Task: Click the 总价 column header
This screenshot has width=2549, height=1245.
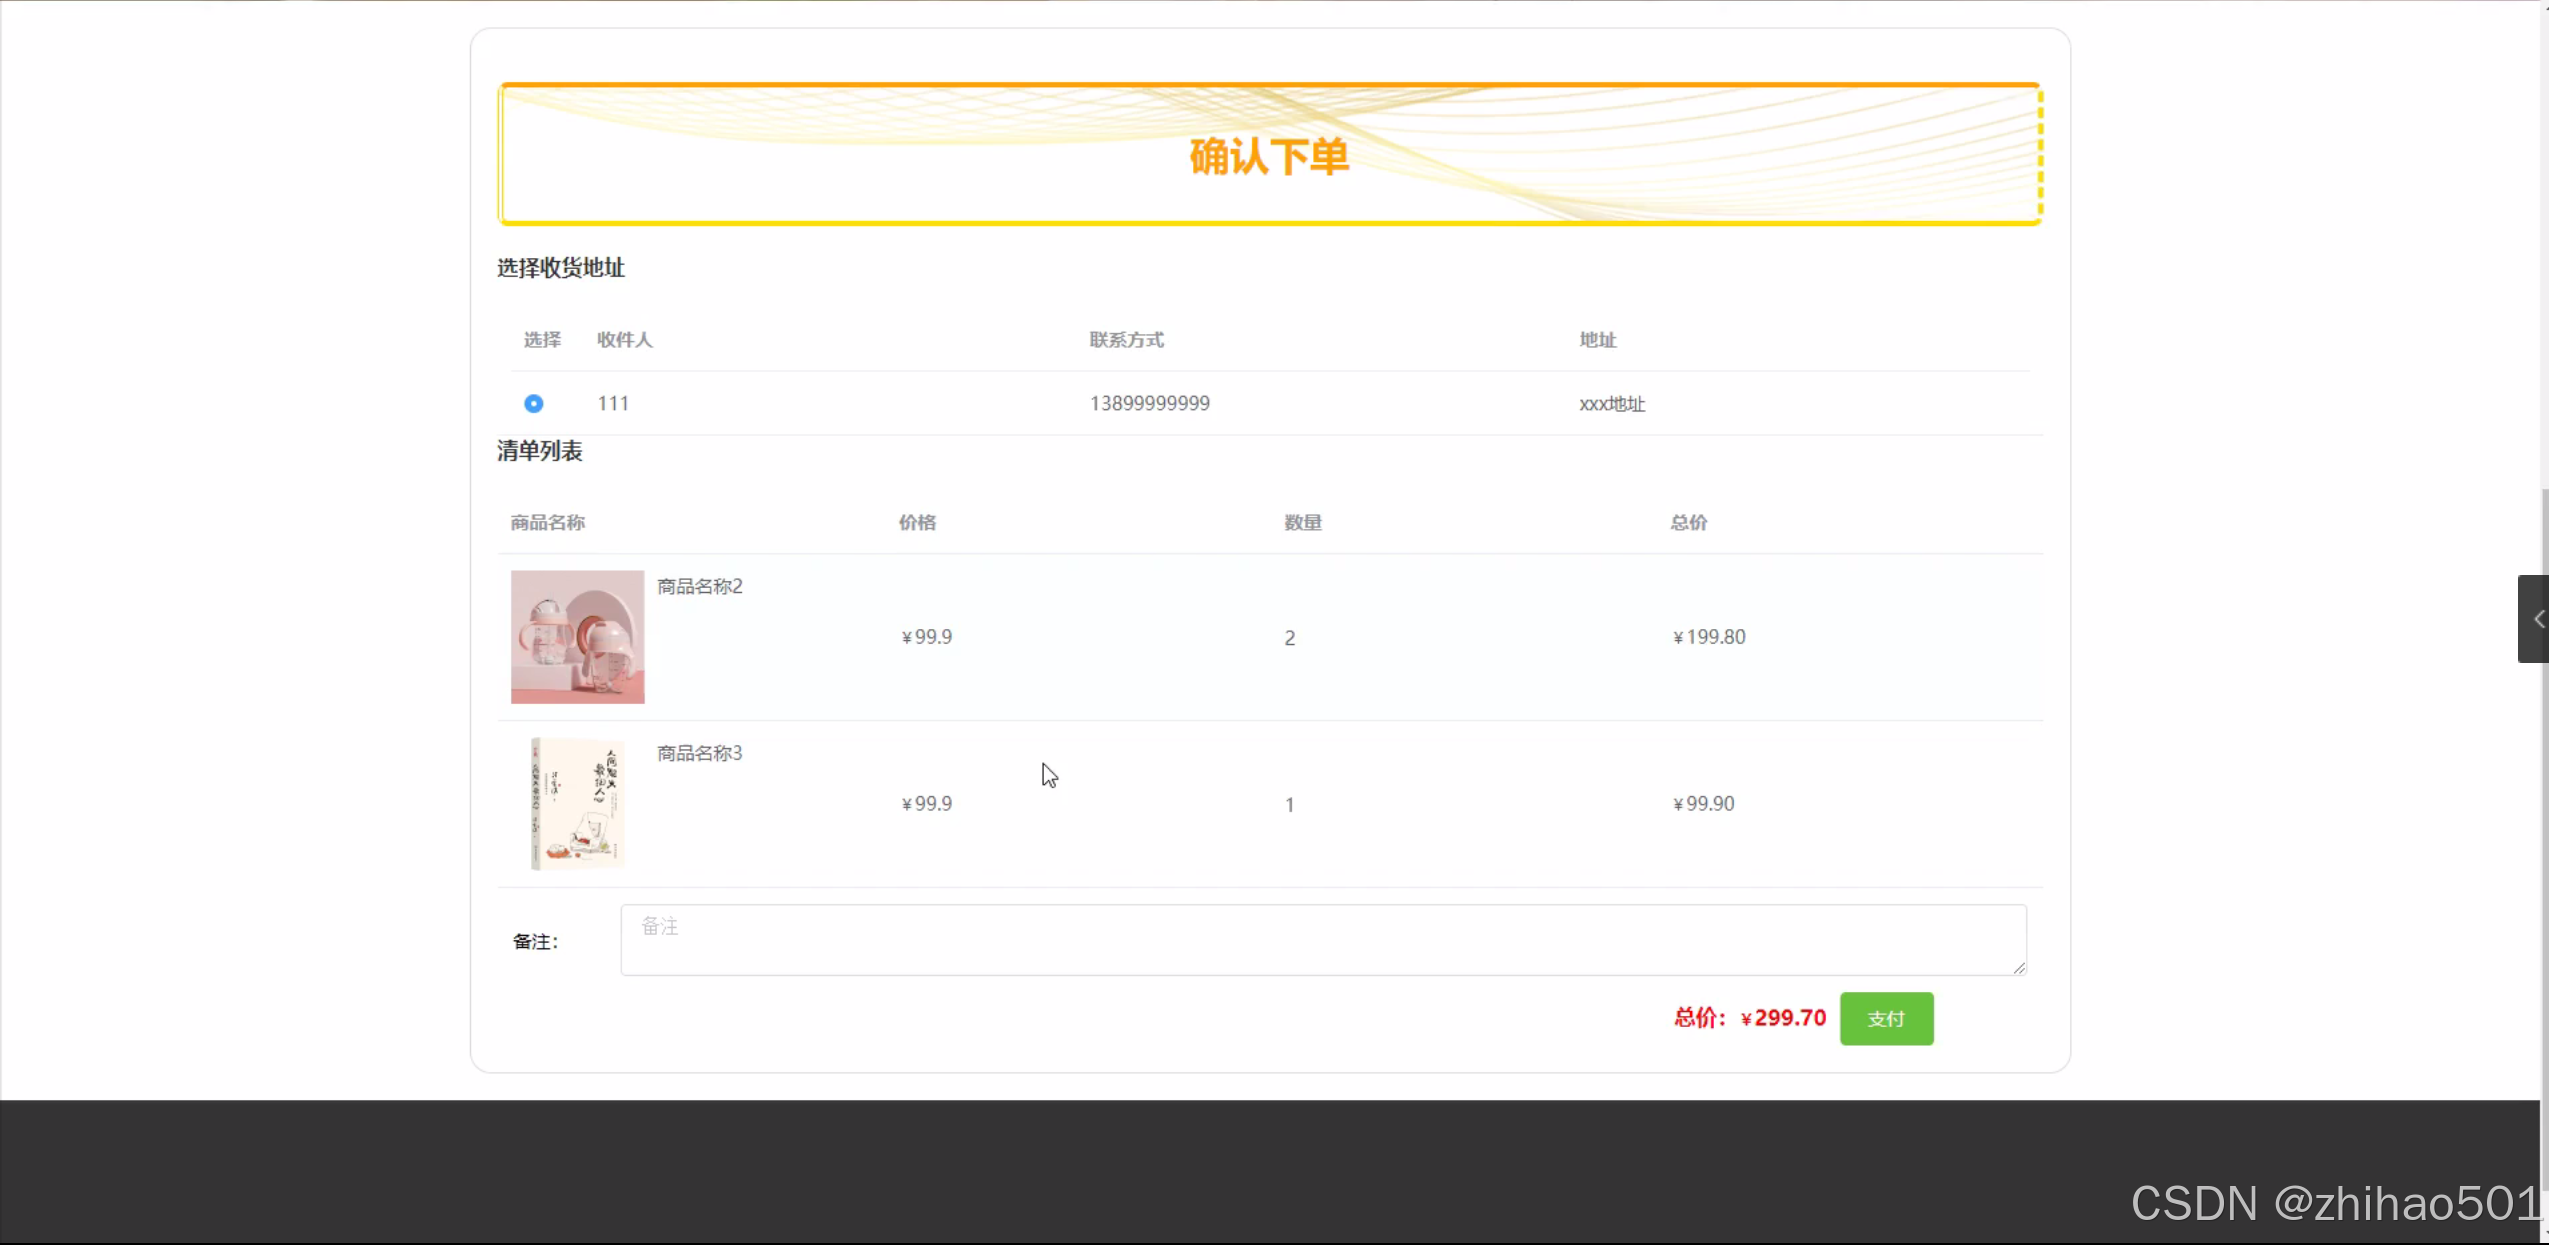Action: tap(1688, 522)
